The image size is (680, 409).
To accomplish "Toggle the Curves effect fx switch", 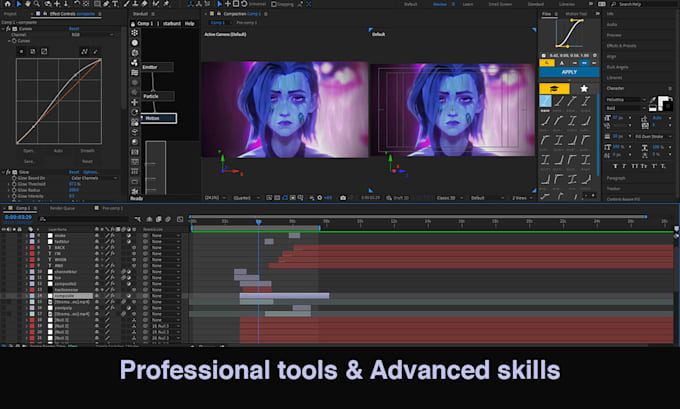I will [7, 29].
